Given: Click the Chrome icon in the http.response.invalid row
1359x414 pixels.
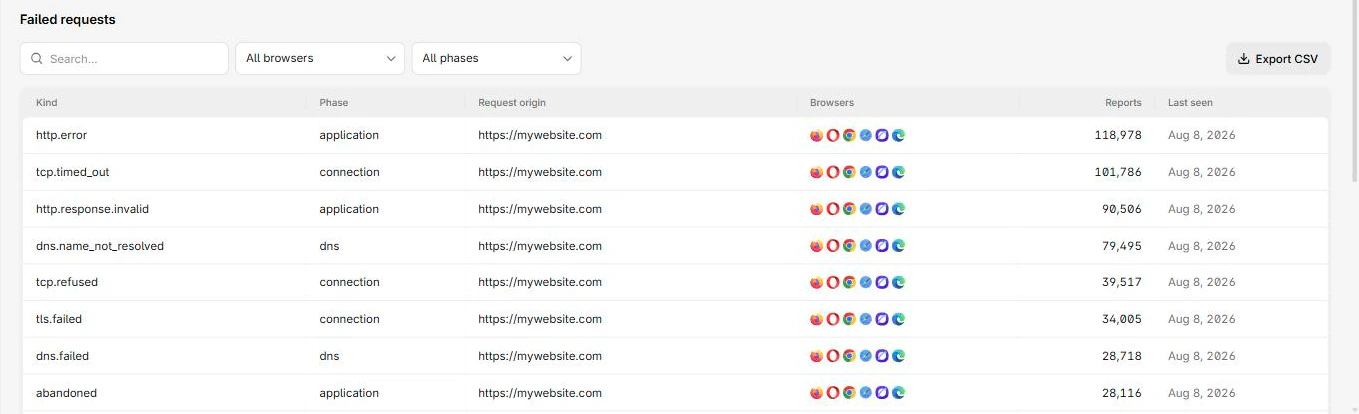Looking at the screenshot, I should [849, 209].
